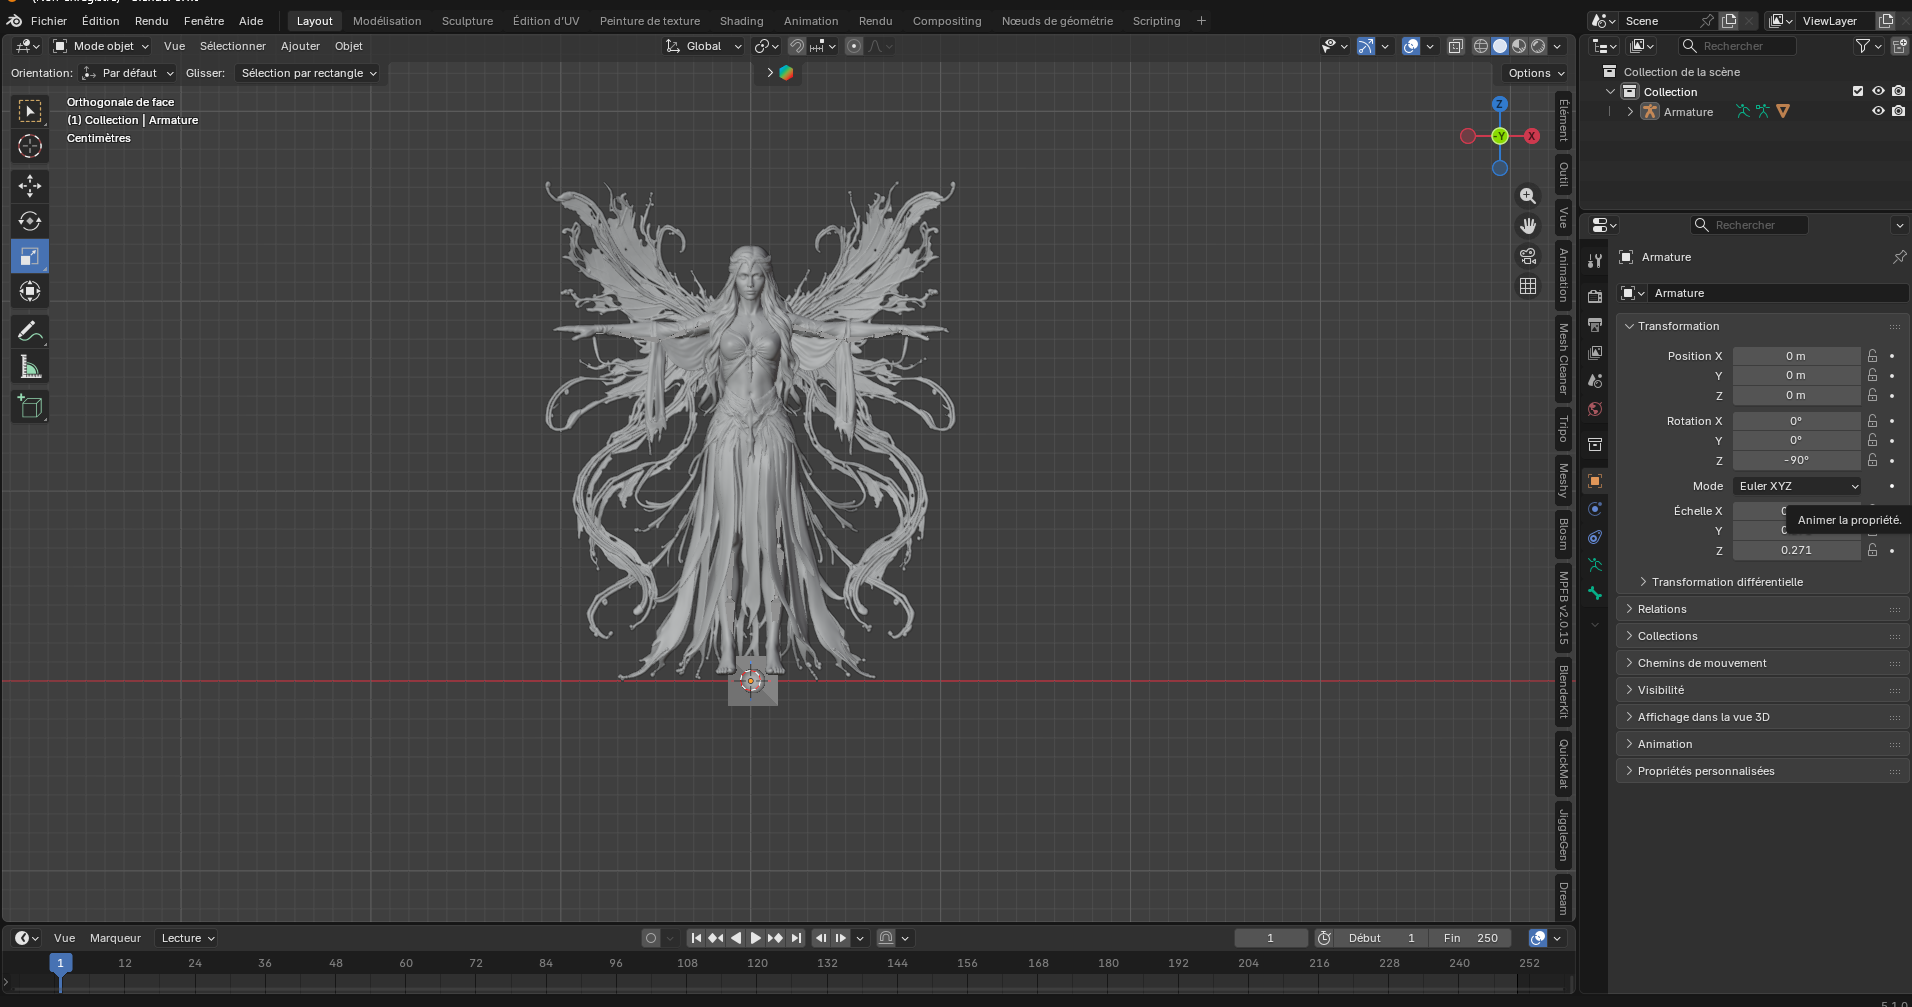This screenshot has height=1007, width=1912.
Task: Activate the Transform tool
Action: click(x=30, y=291)
